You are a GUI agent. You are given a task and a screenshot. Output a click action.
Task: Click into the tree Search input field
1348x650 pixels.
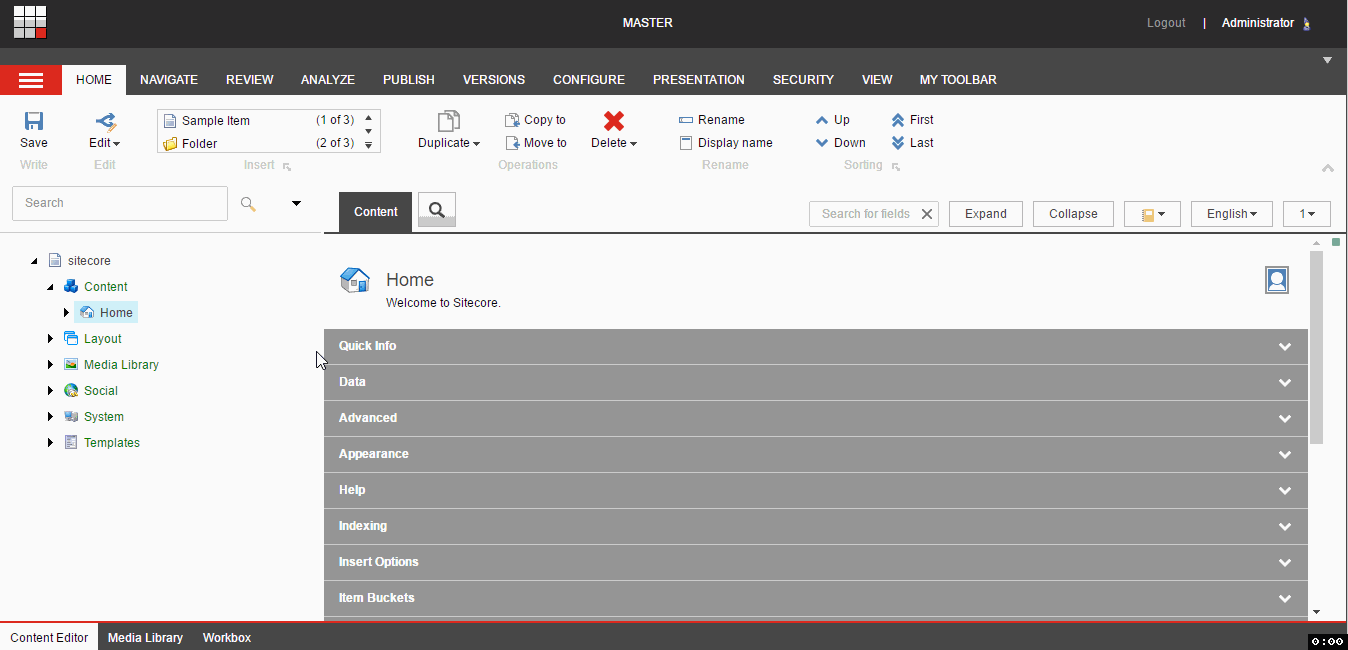pyautogui.click(x=120, y=203)
